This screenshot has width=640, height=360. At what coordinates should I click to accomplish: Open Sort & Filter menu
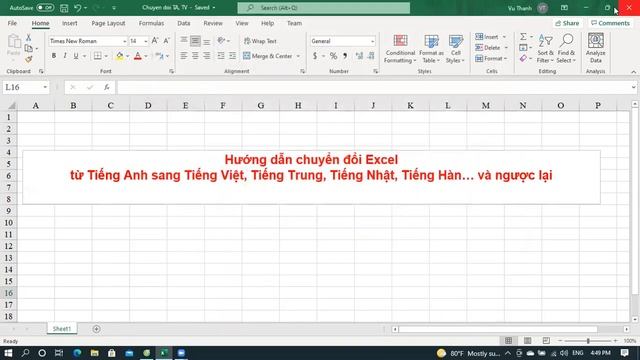point(545,49)
